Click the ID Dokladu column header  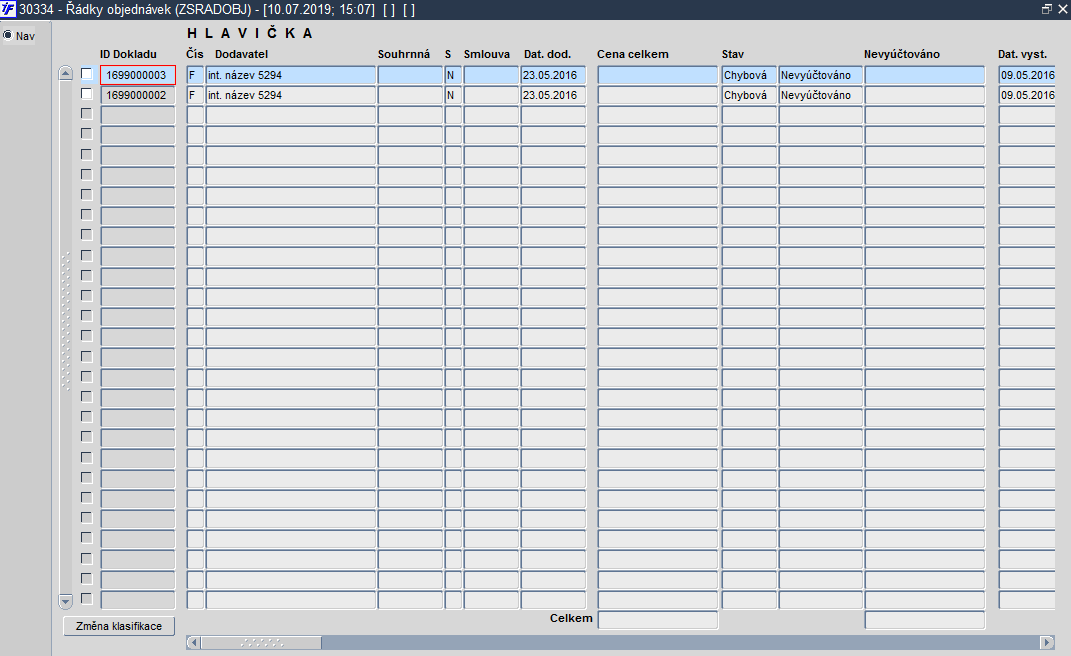(128, 54)
